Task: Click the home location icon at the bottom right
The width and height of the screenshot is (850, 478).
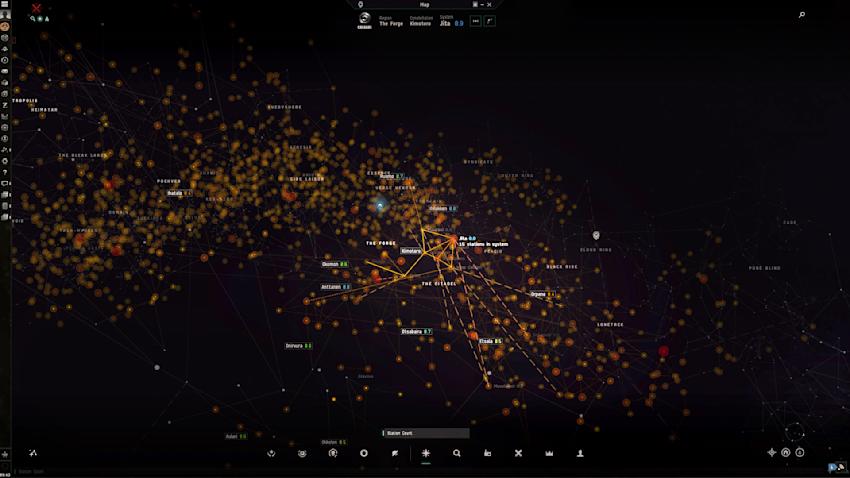Action: pos(785,453)
